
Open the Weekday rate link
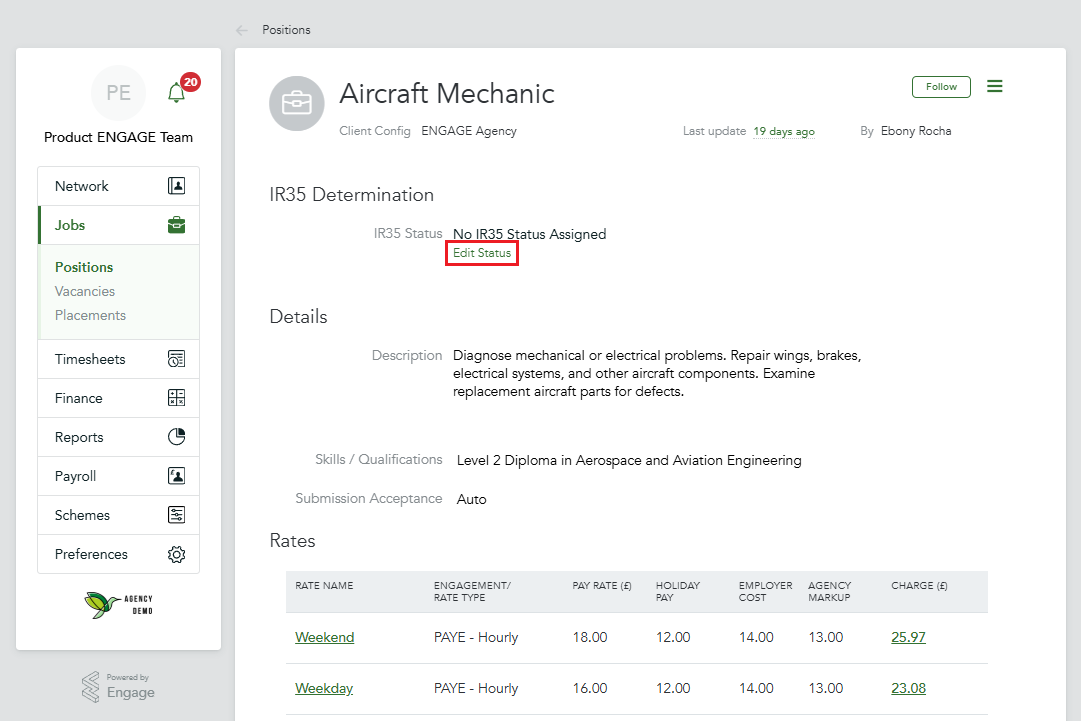[324, 689]
